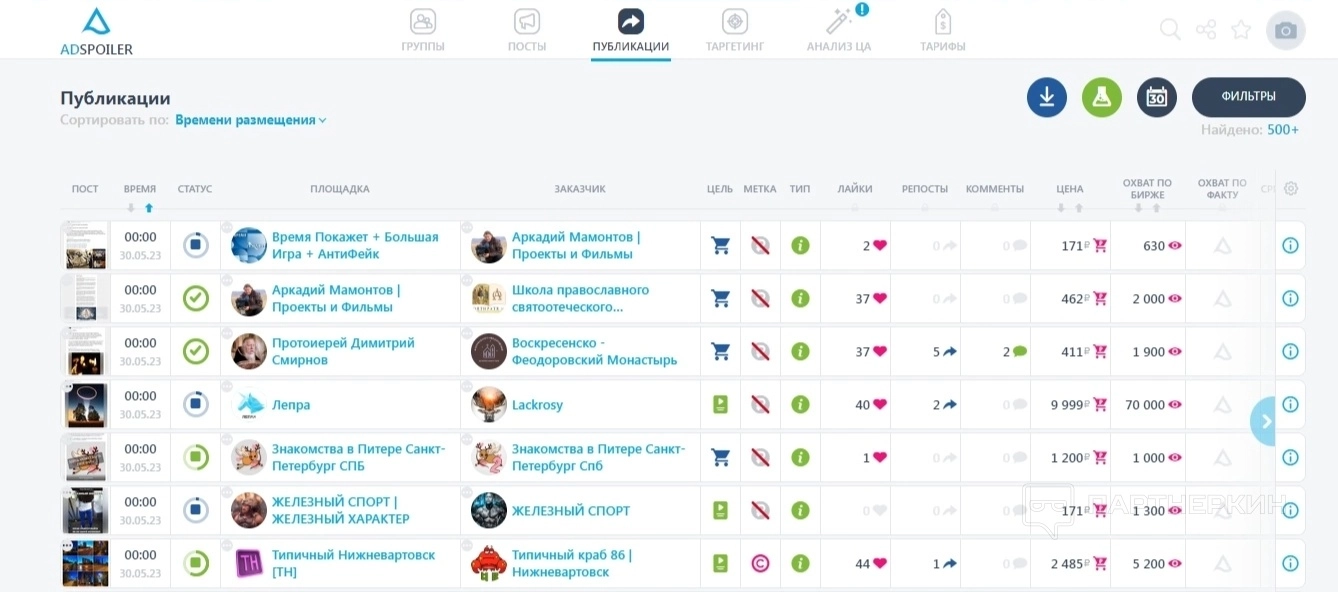Click the blue download button
The height and width of the screenshot is (592, 1338).
pyautogui.click(x=1047, y=97)
